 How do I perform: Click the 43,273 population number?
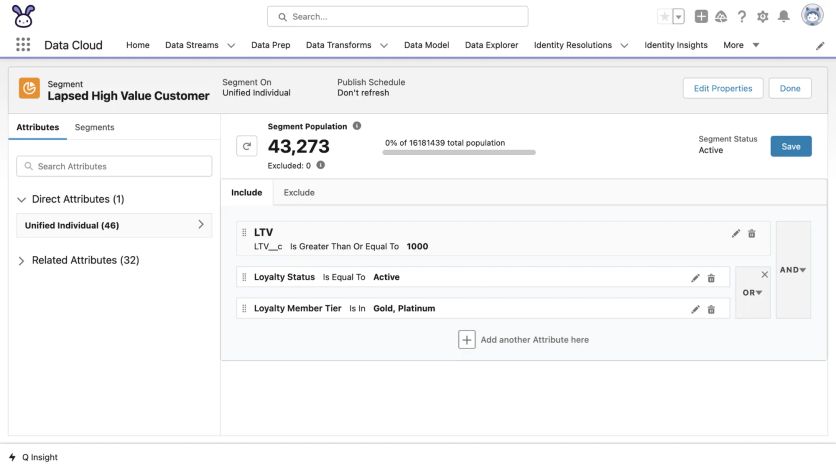click(x=299, y=147)
